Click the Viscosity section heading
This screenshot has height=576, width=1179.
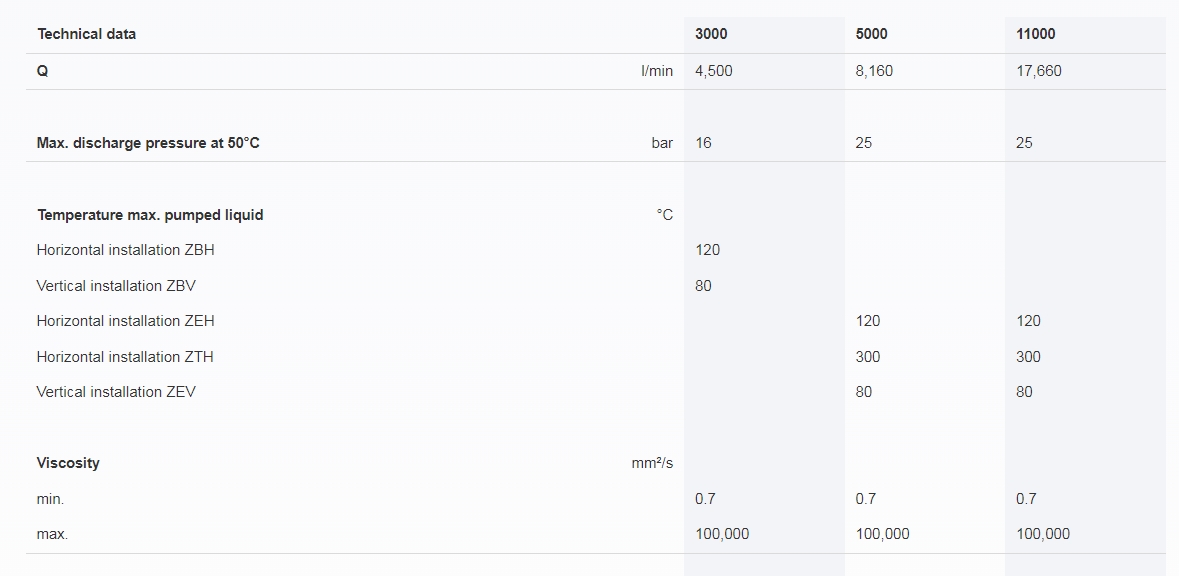[68, 463]
